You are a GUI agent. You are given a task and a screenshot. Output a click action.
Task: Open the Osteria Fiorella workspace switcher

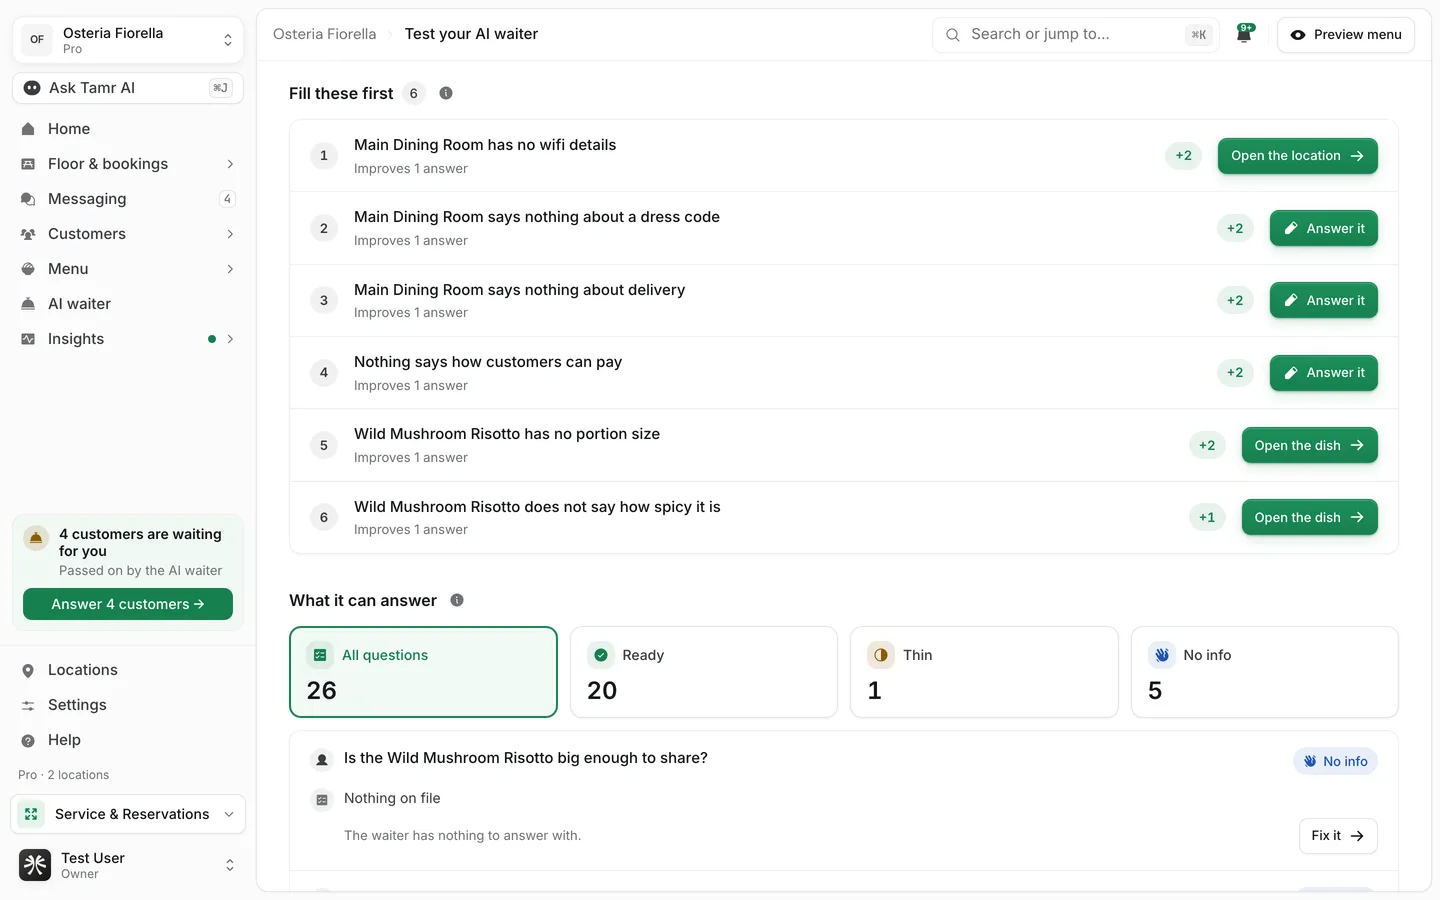tap(128, 40)
